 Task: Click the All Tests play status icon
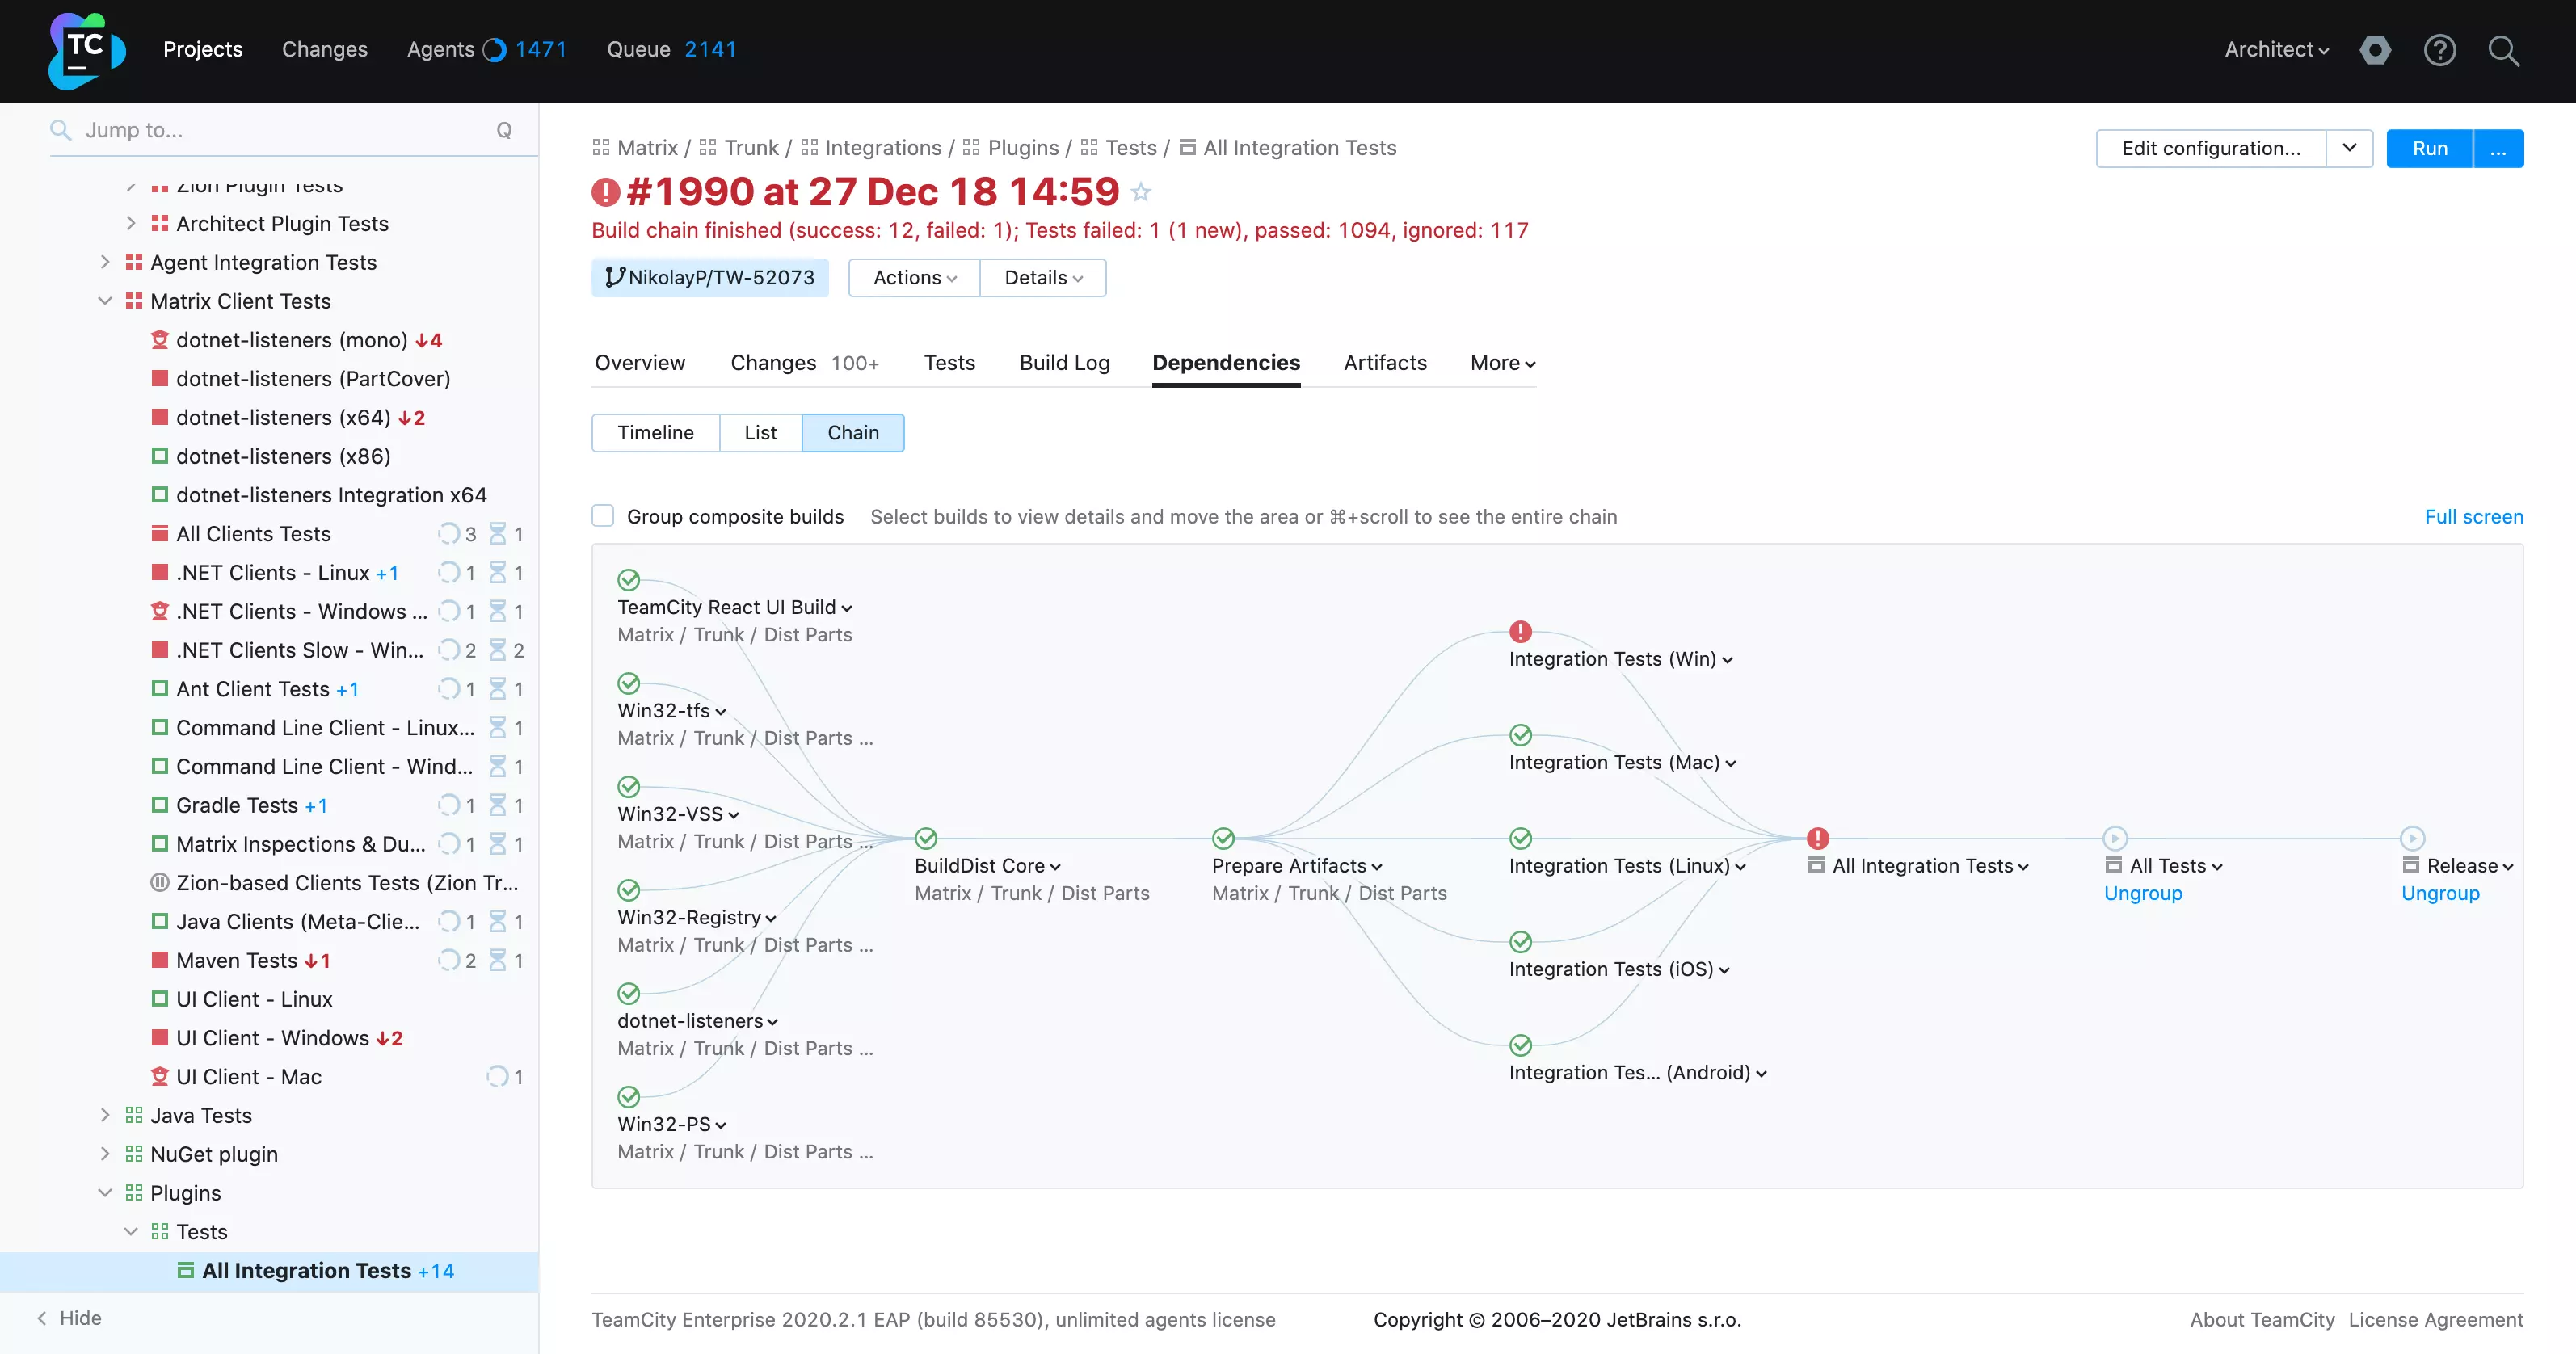point(2114,838)
